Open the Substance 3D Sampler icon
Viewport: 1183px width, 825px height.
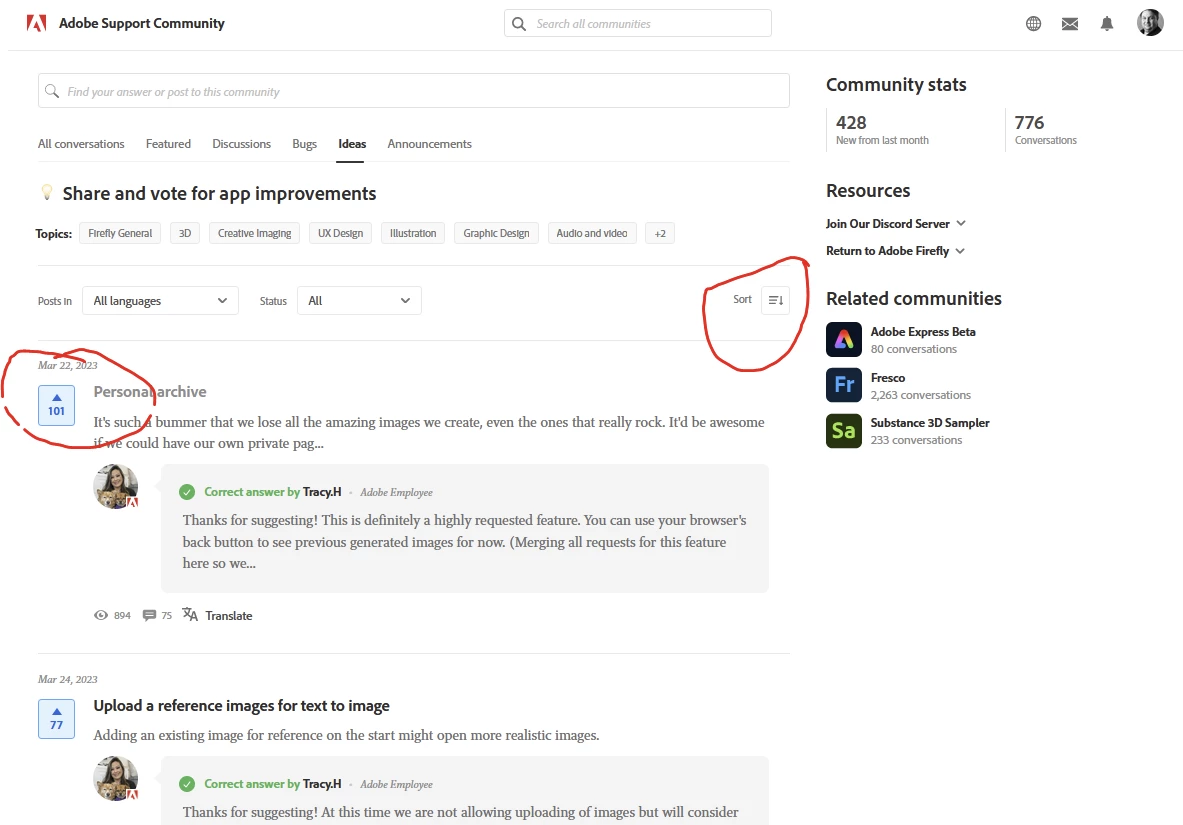point(843,430)
